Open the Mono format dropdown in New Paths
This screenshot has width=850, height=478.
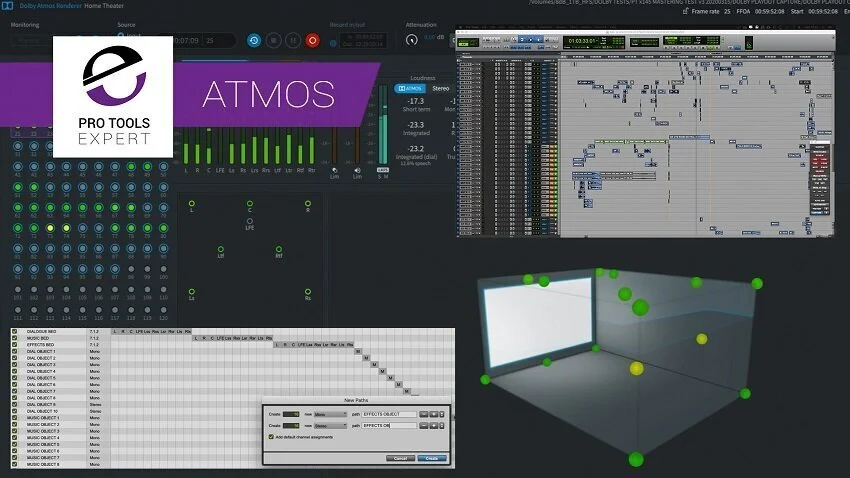[330, 414]
